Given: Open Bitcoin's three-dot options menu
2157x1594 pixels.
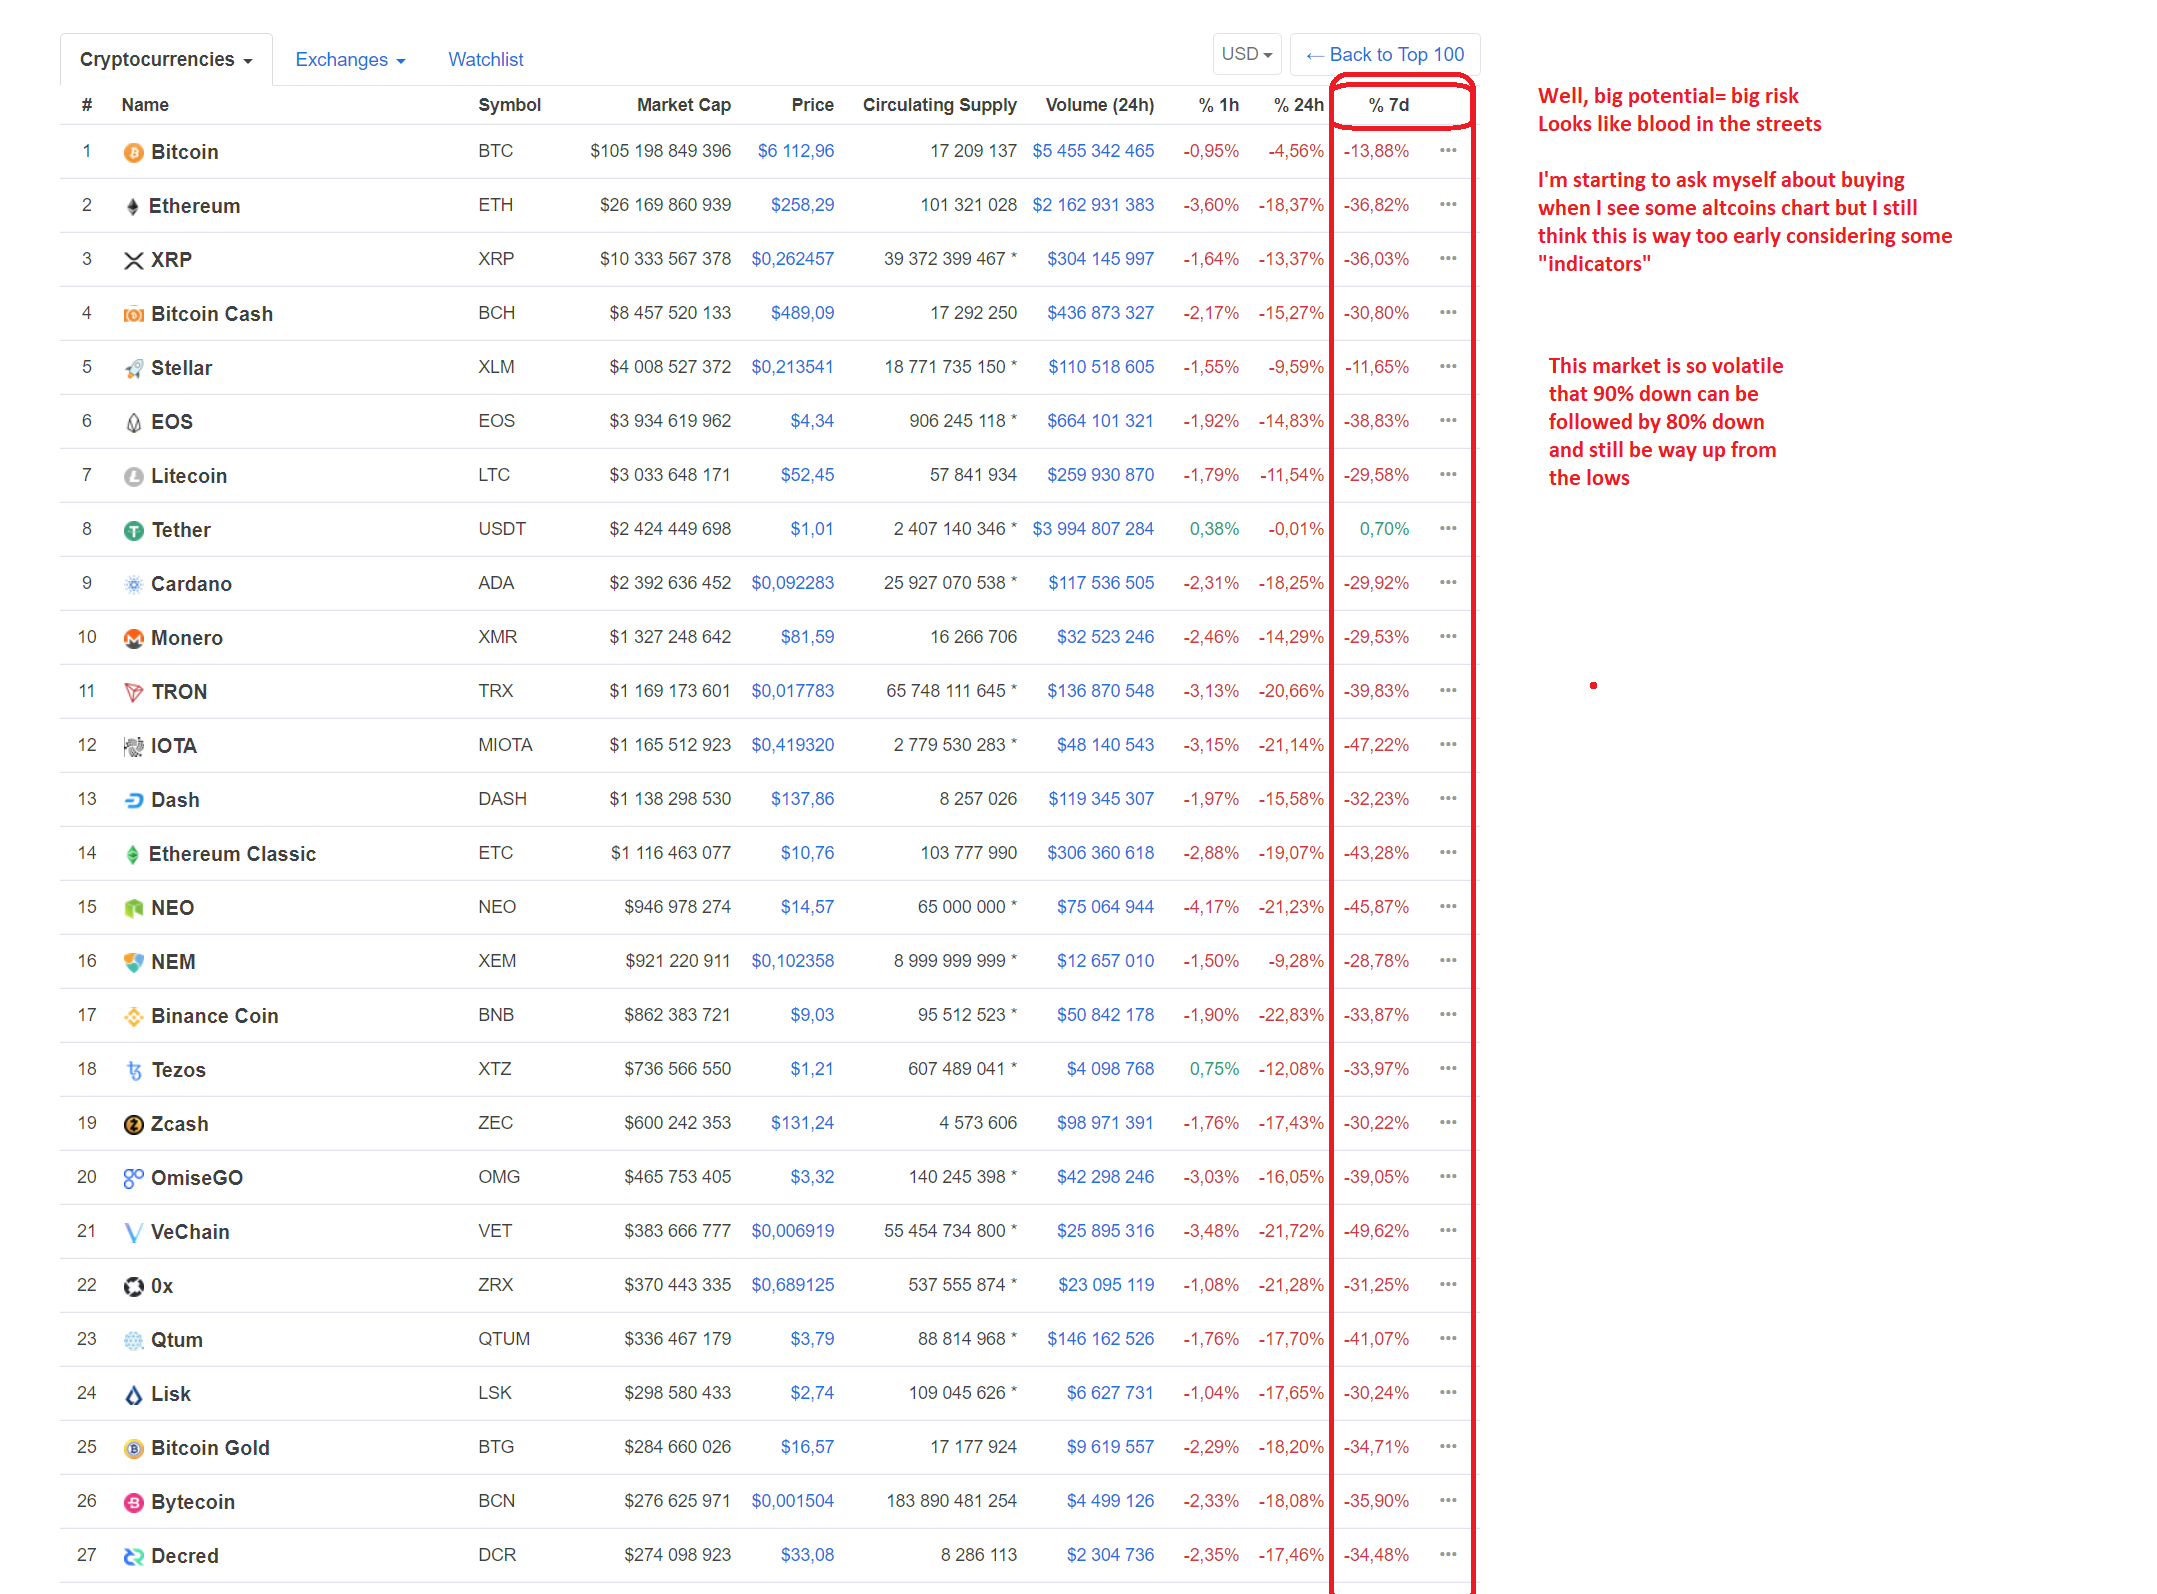Looking at the screenshot, I should pyautogui.click(x=1448, y=151).
